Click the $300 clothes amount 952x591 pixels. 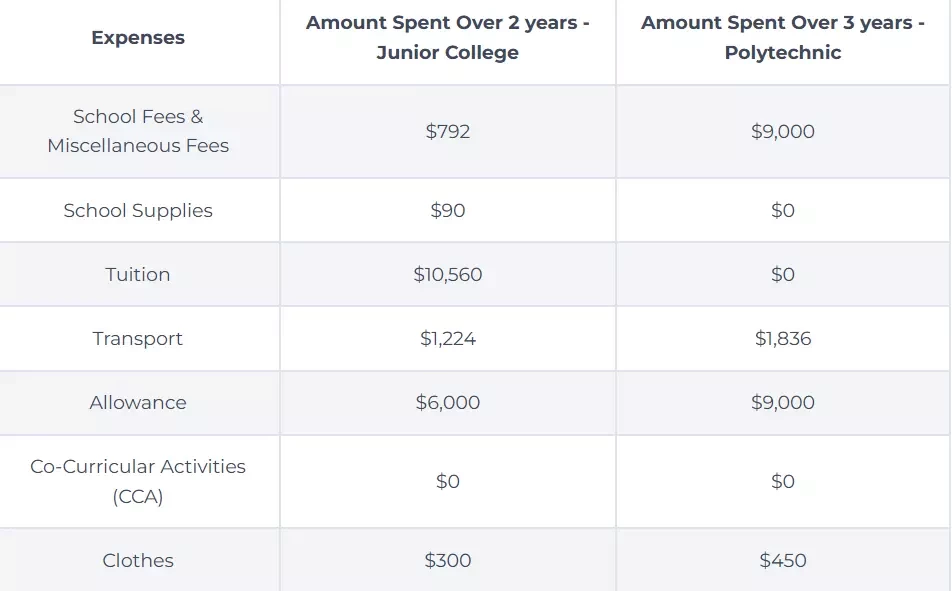point(447,560)
